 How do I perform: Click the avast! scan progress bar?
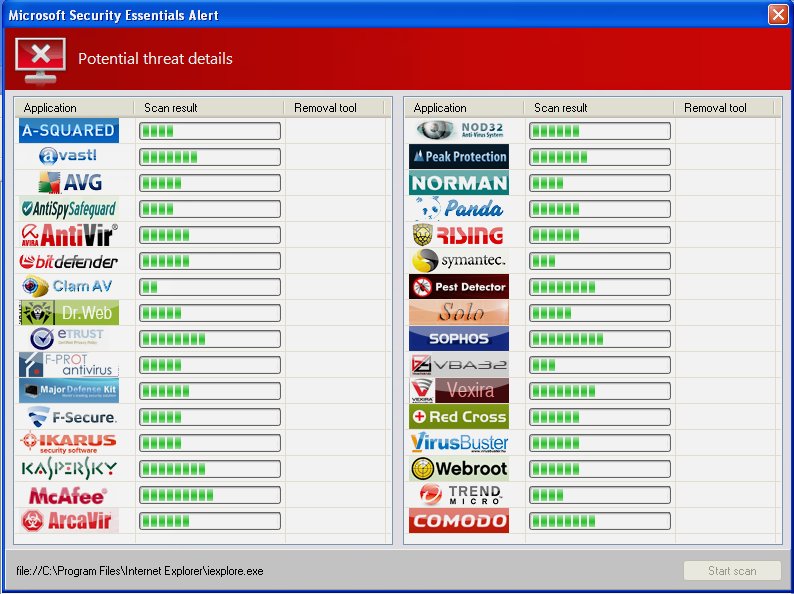tap(210, 157)
